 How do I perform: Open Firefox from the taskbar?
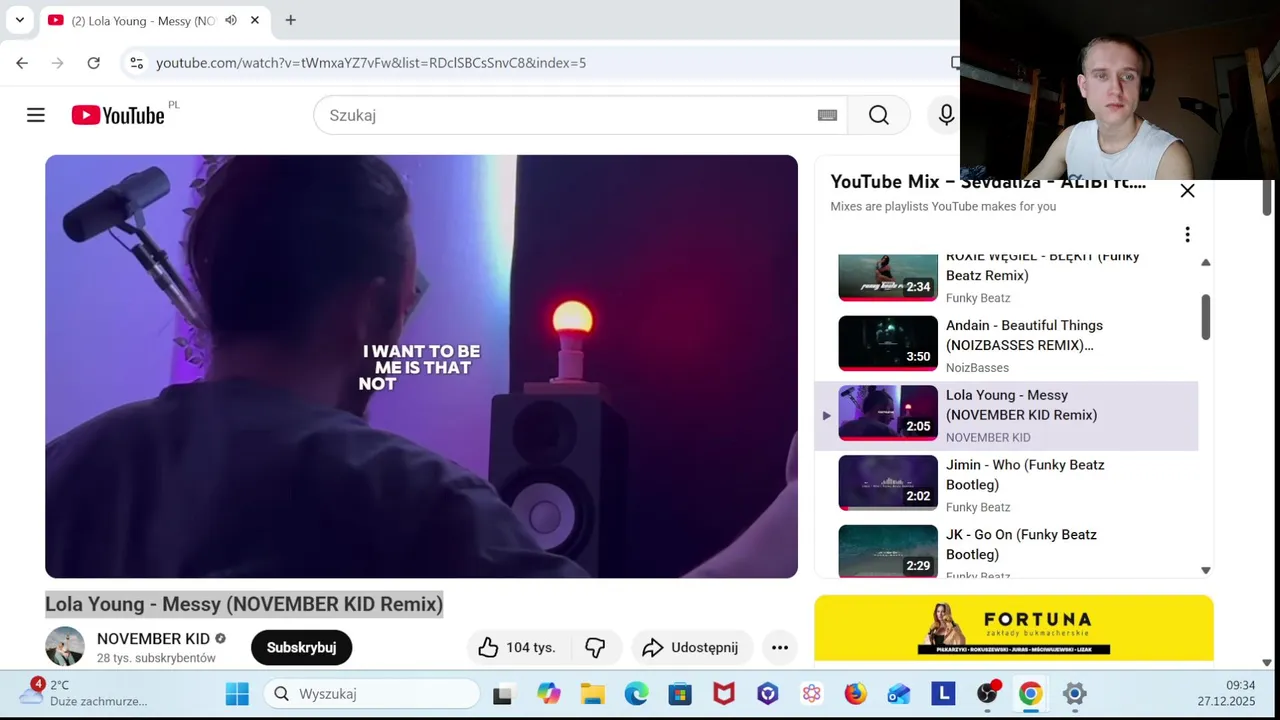855,694
